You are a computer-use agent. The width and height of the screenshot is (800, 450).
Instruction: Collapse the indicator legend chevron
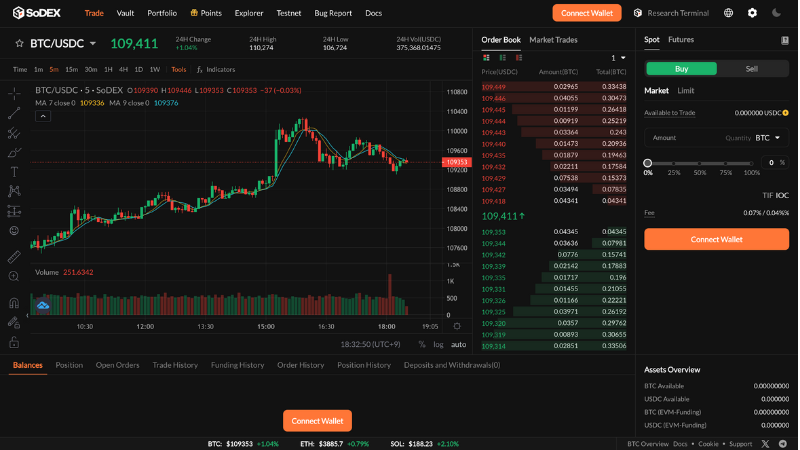(43, 116)
